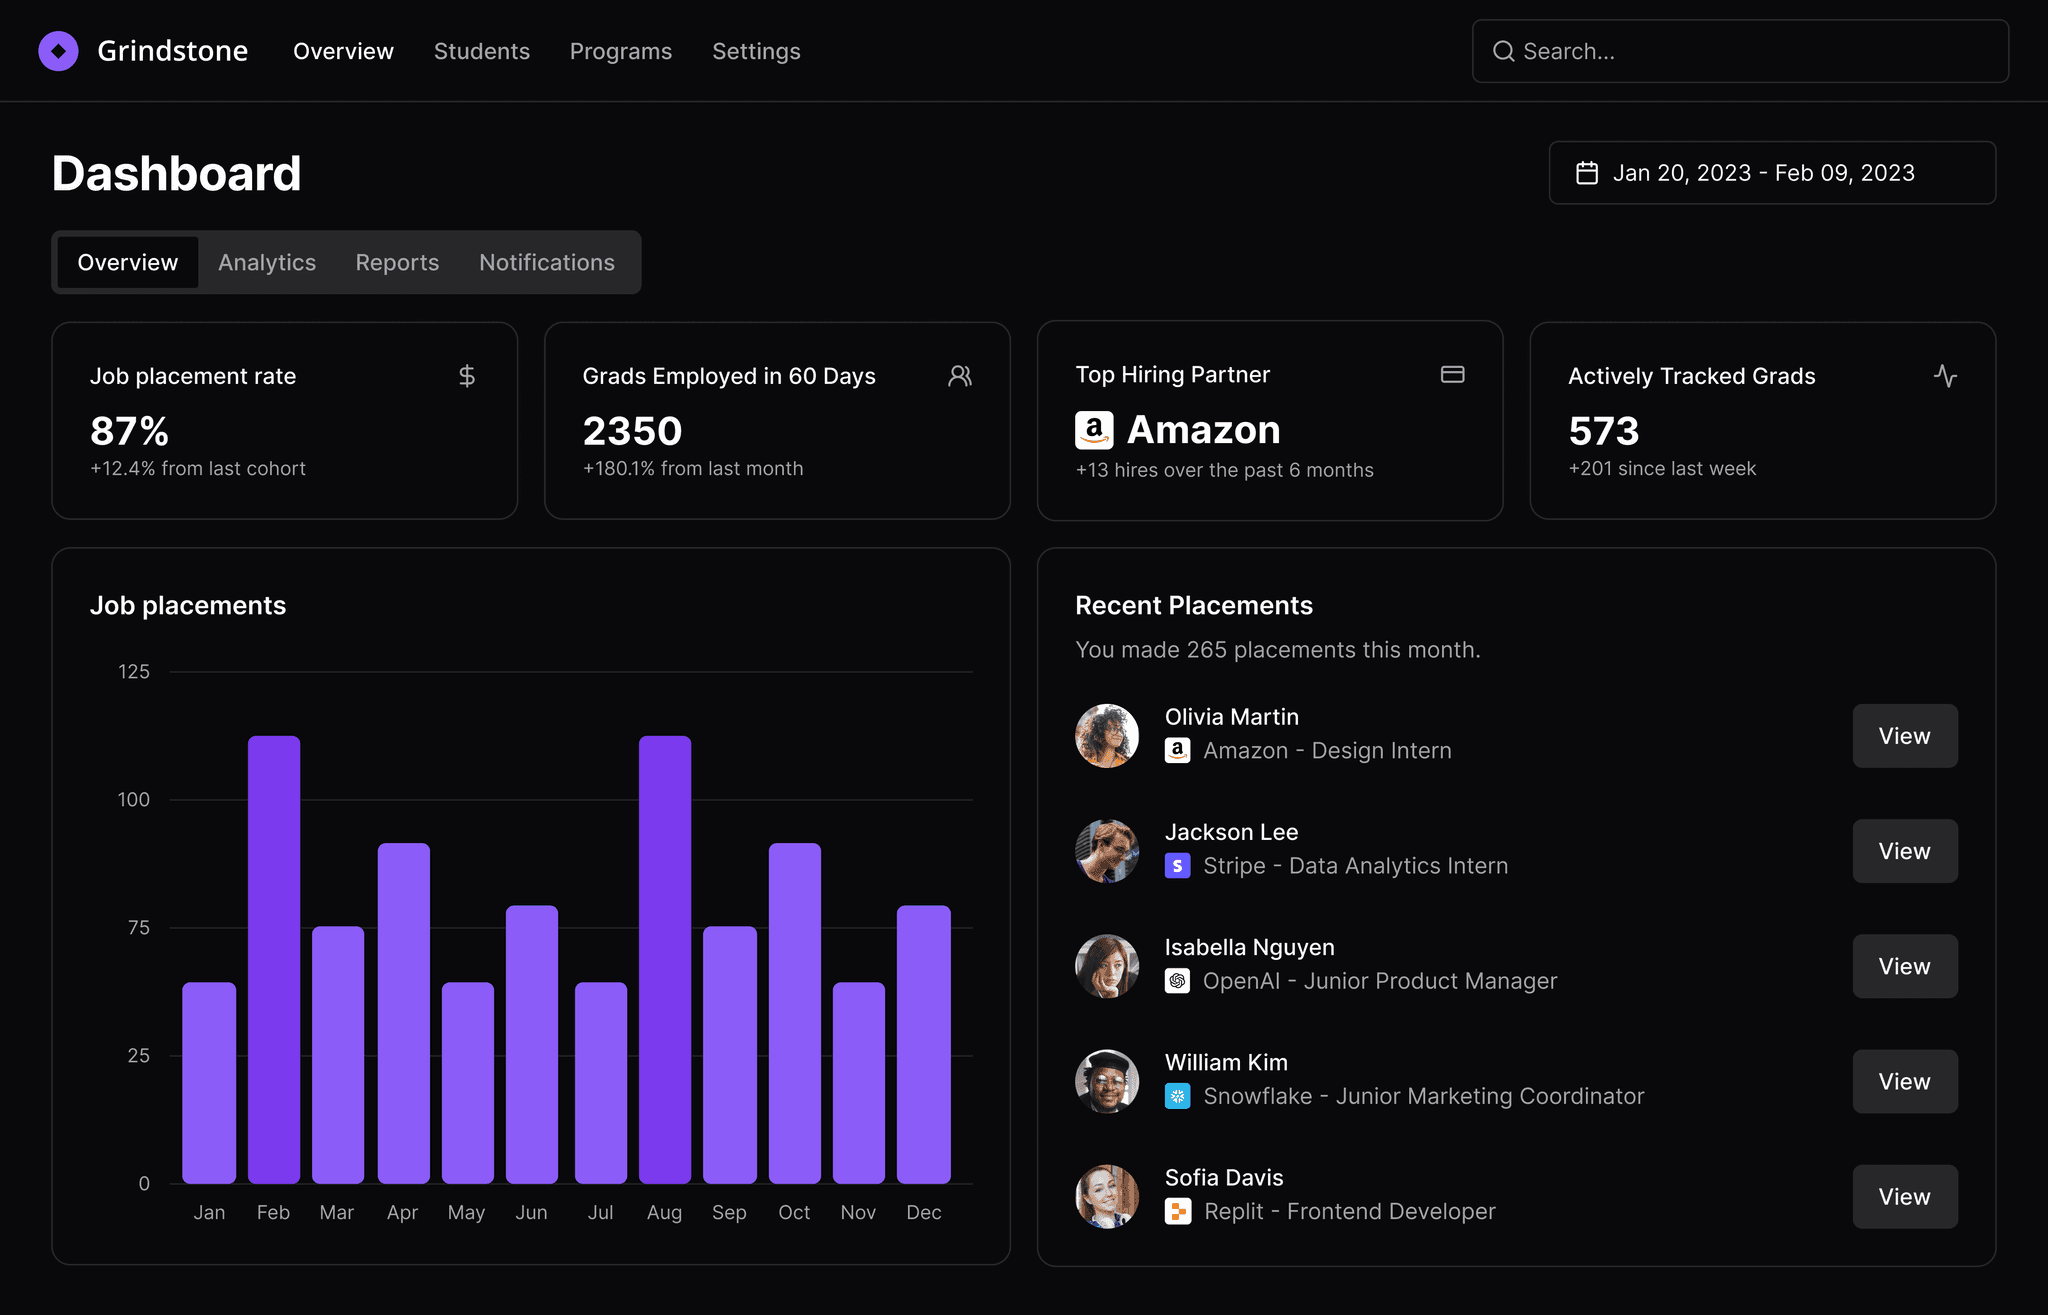
Task: Click the Amazon logo beside Design Intern
Action: tap(1178, 750)
